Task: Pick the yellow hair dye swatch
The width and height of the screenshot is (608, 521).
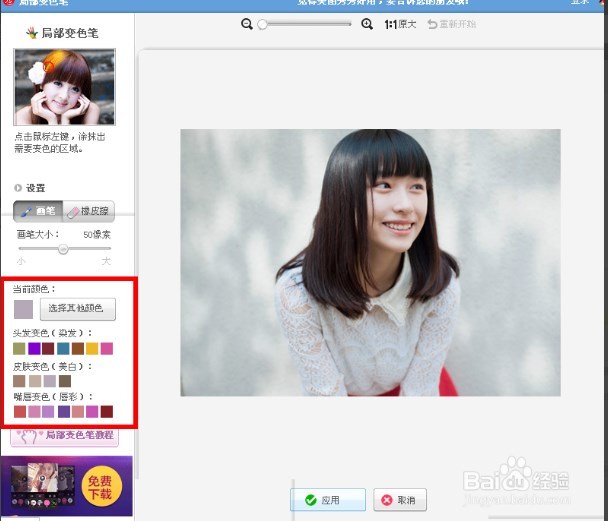Action: point(92,348)
